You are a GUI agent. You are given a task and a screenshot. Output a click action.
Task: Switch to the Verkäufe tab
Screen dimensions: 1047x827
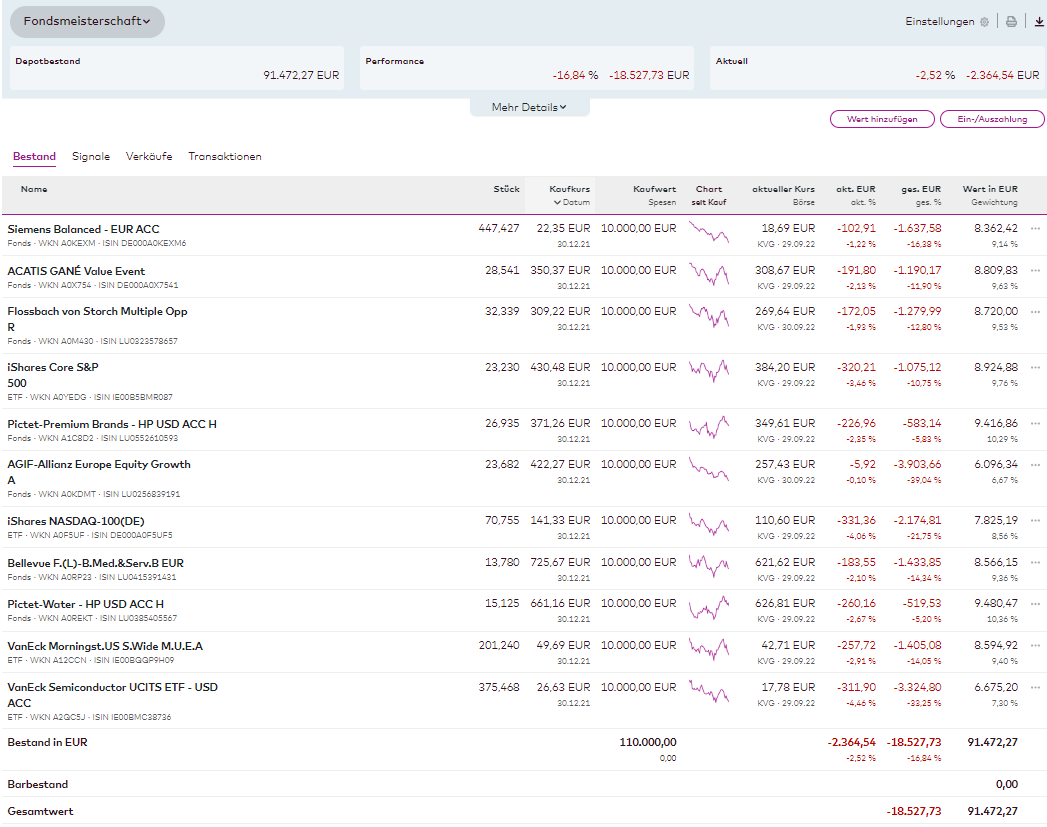(149, 157)
